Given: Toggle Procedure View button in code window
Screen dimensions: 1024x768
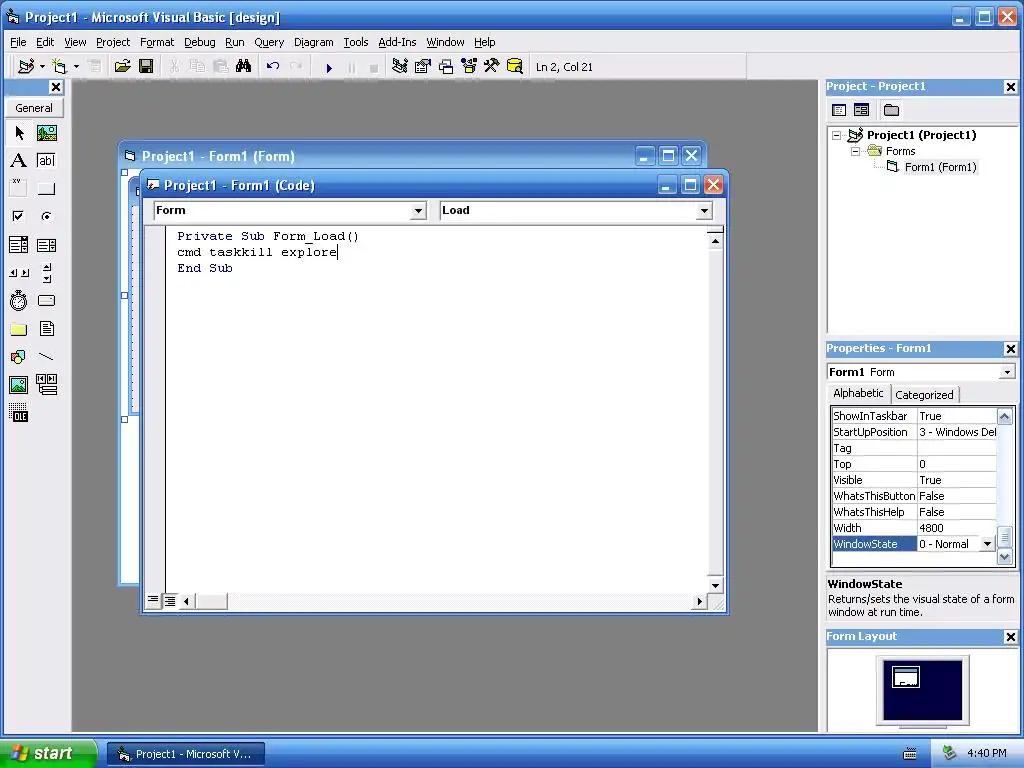Looking at the screenshot, I should point(153,600).
